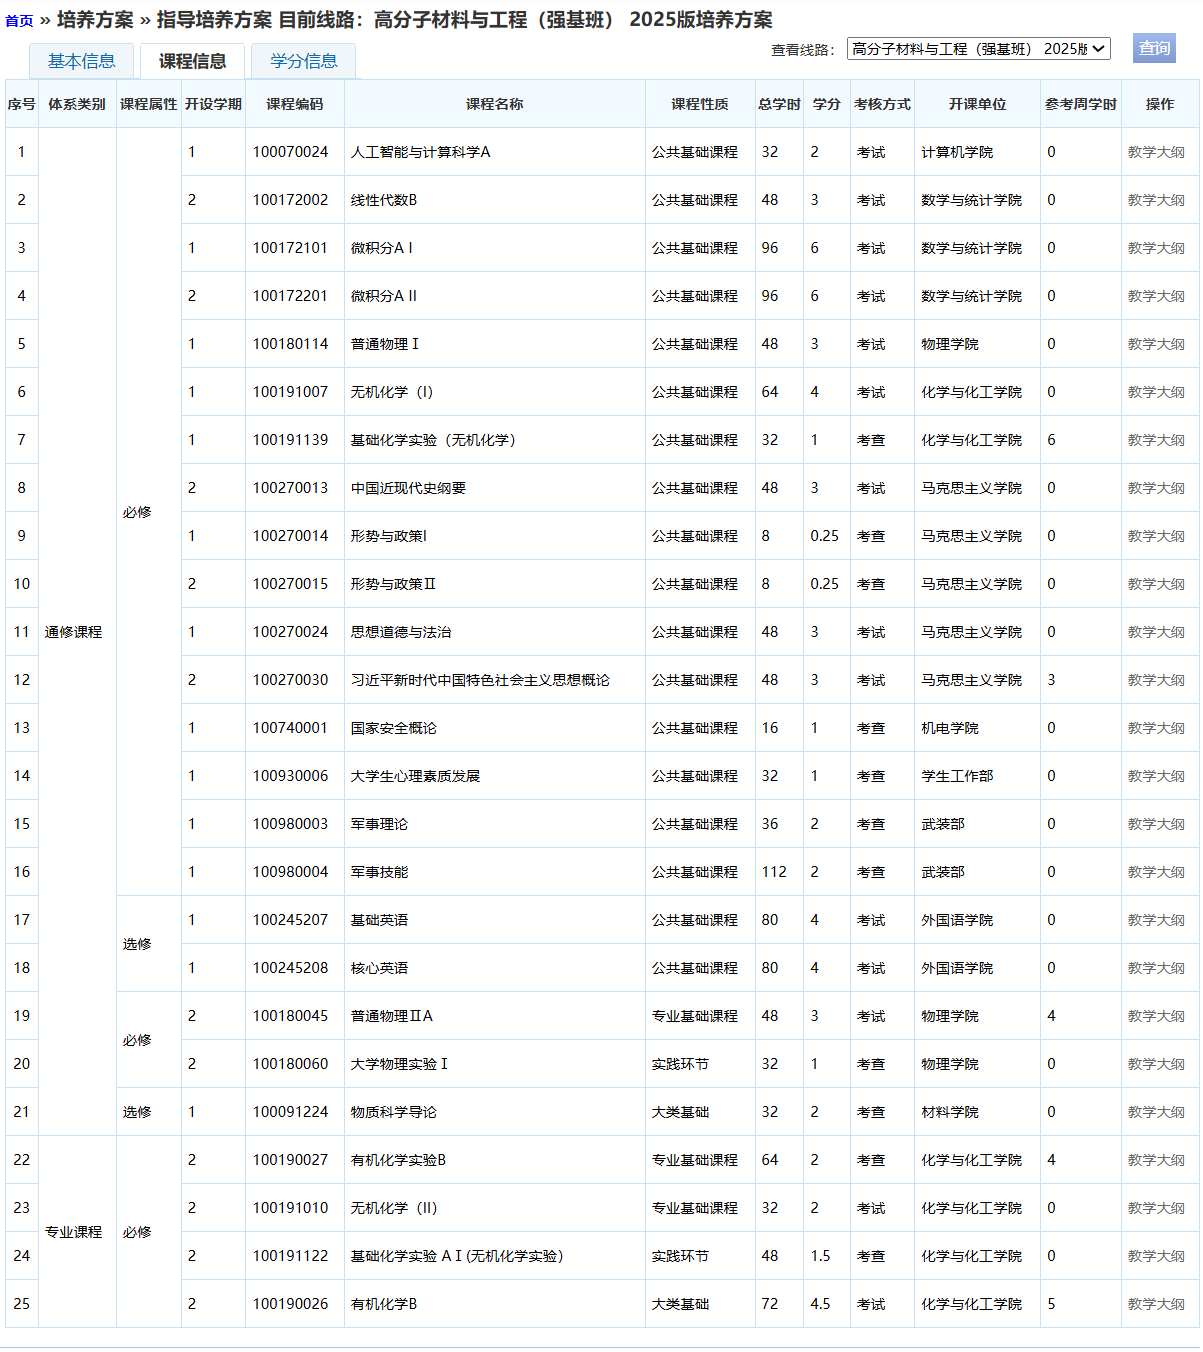View 教学大纲 for 军事技能
Screen dimensions: 1203x1352
click(x=1156, y=872)
